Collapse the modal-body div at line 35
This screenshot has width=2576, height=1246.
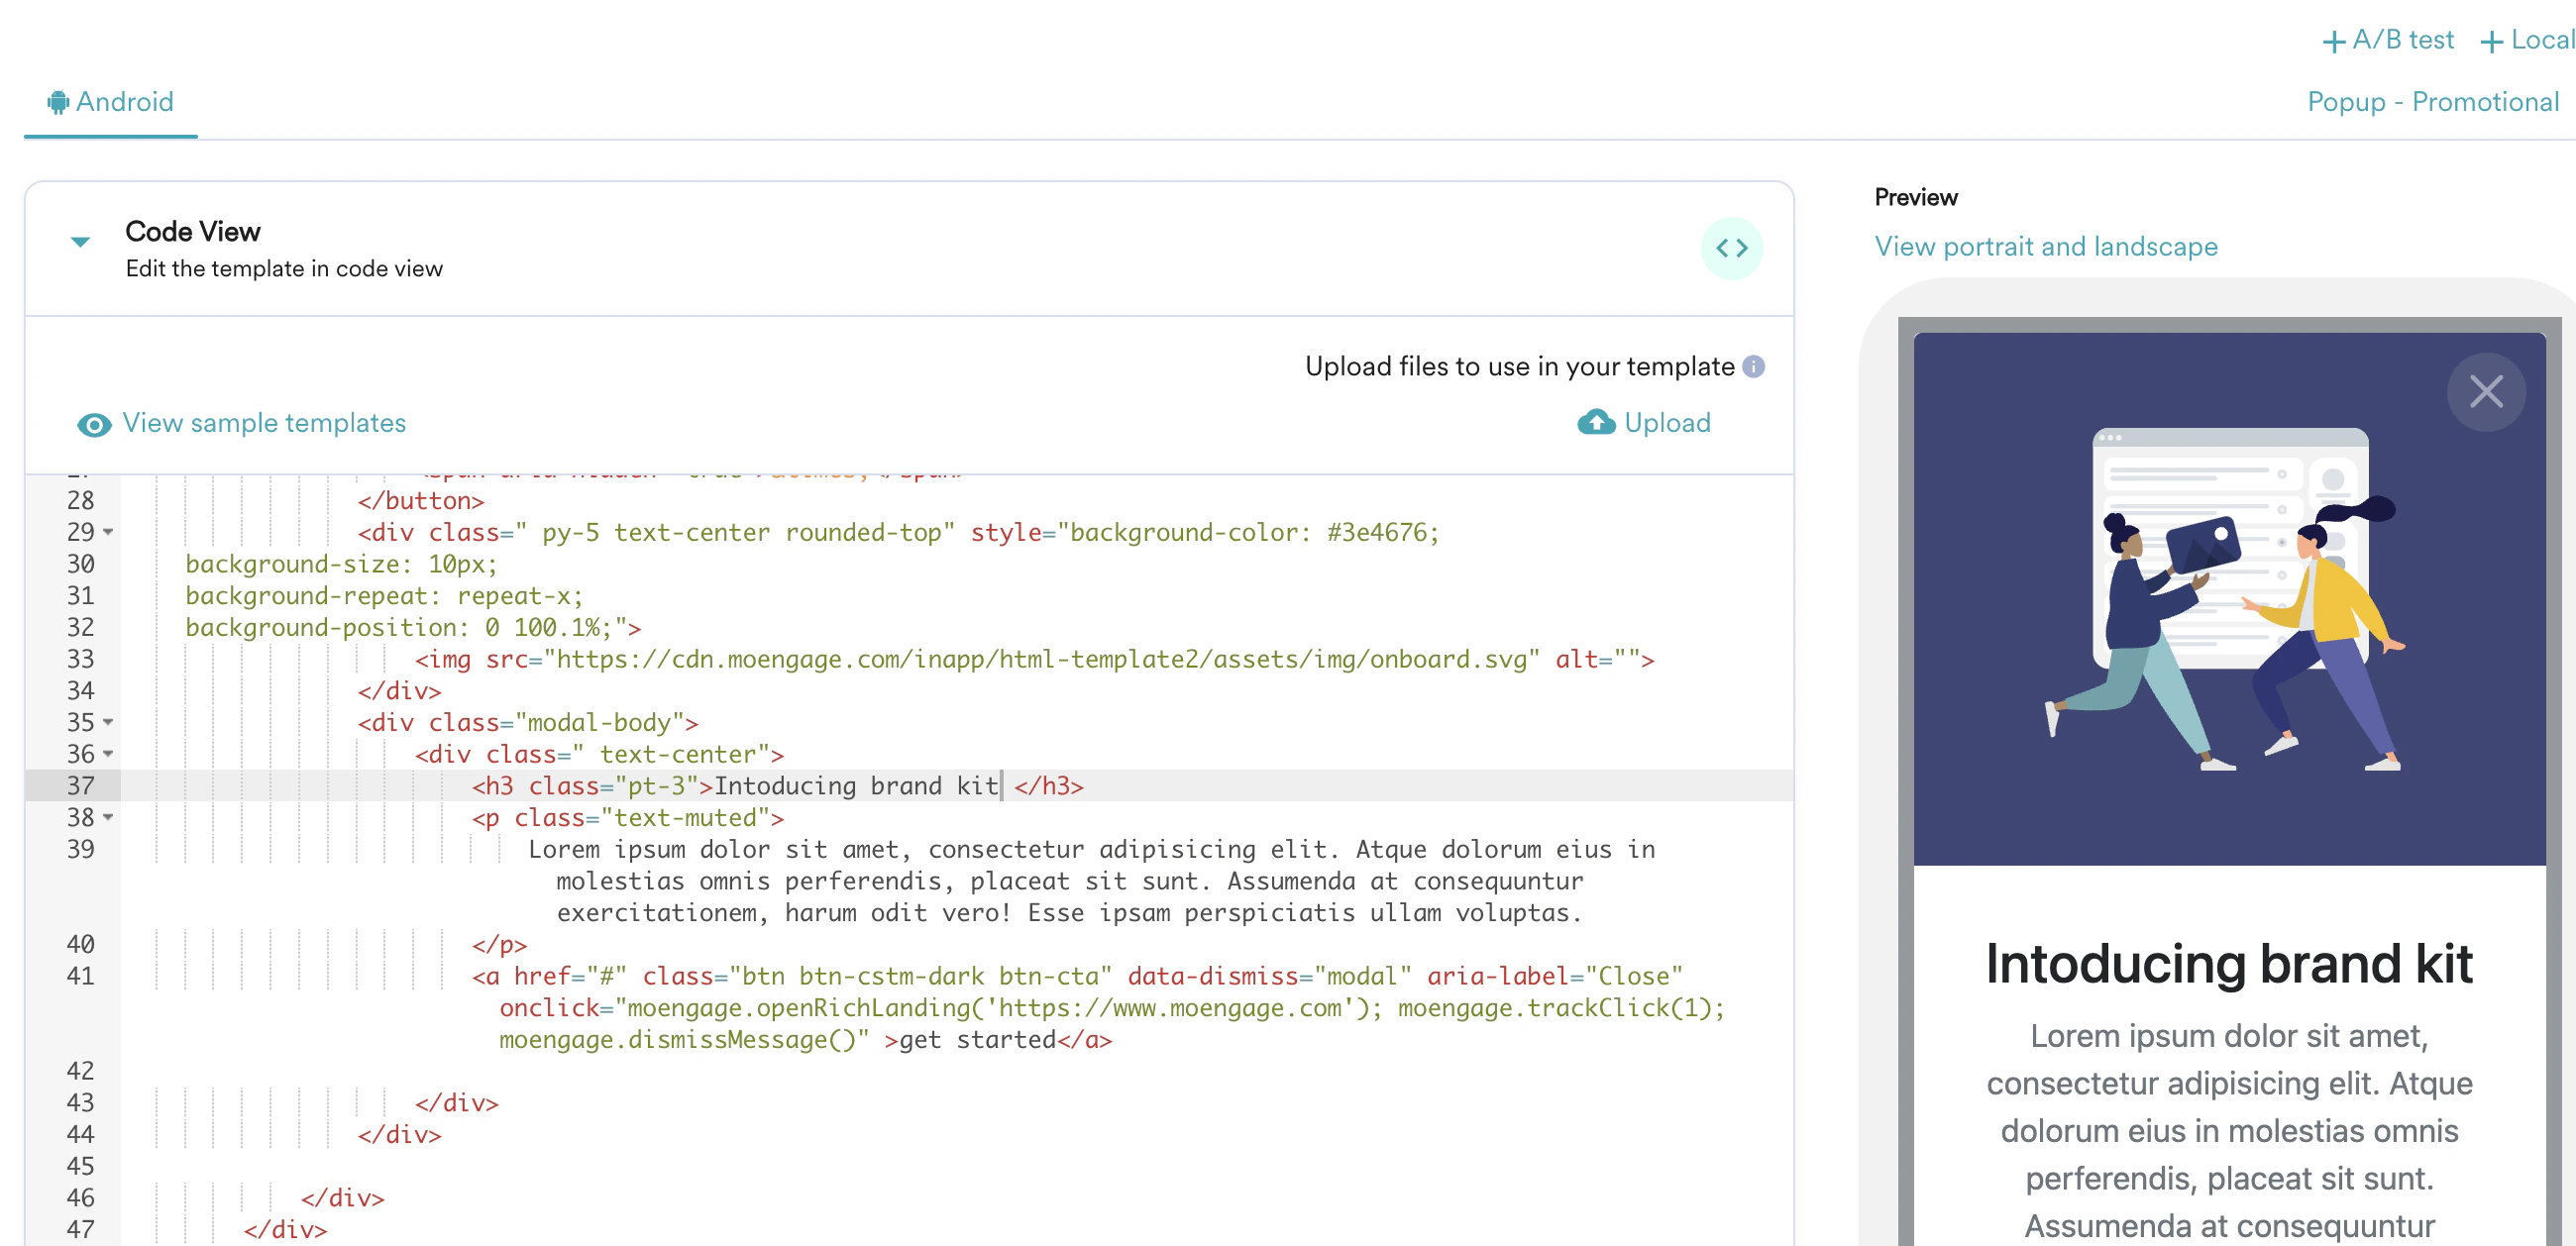tap(107, 722)
